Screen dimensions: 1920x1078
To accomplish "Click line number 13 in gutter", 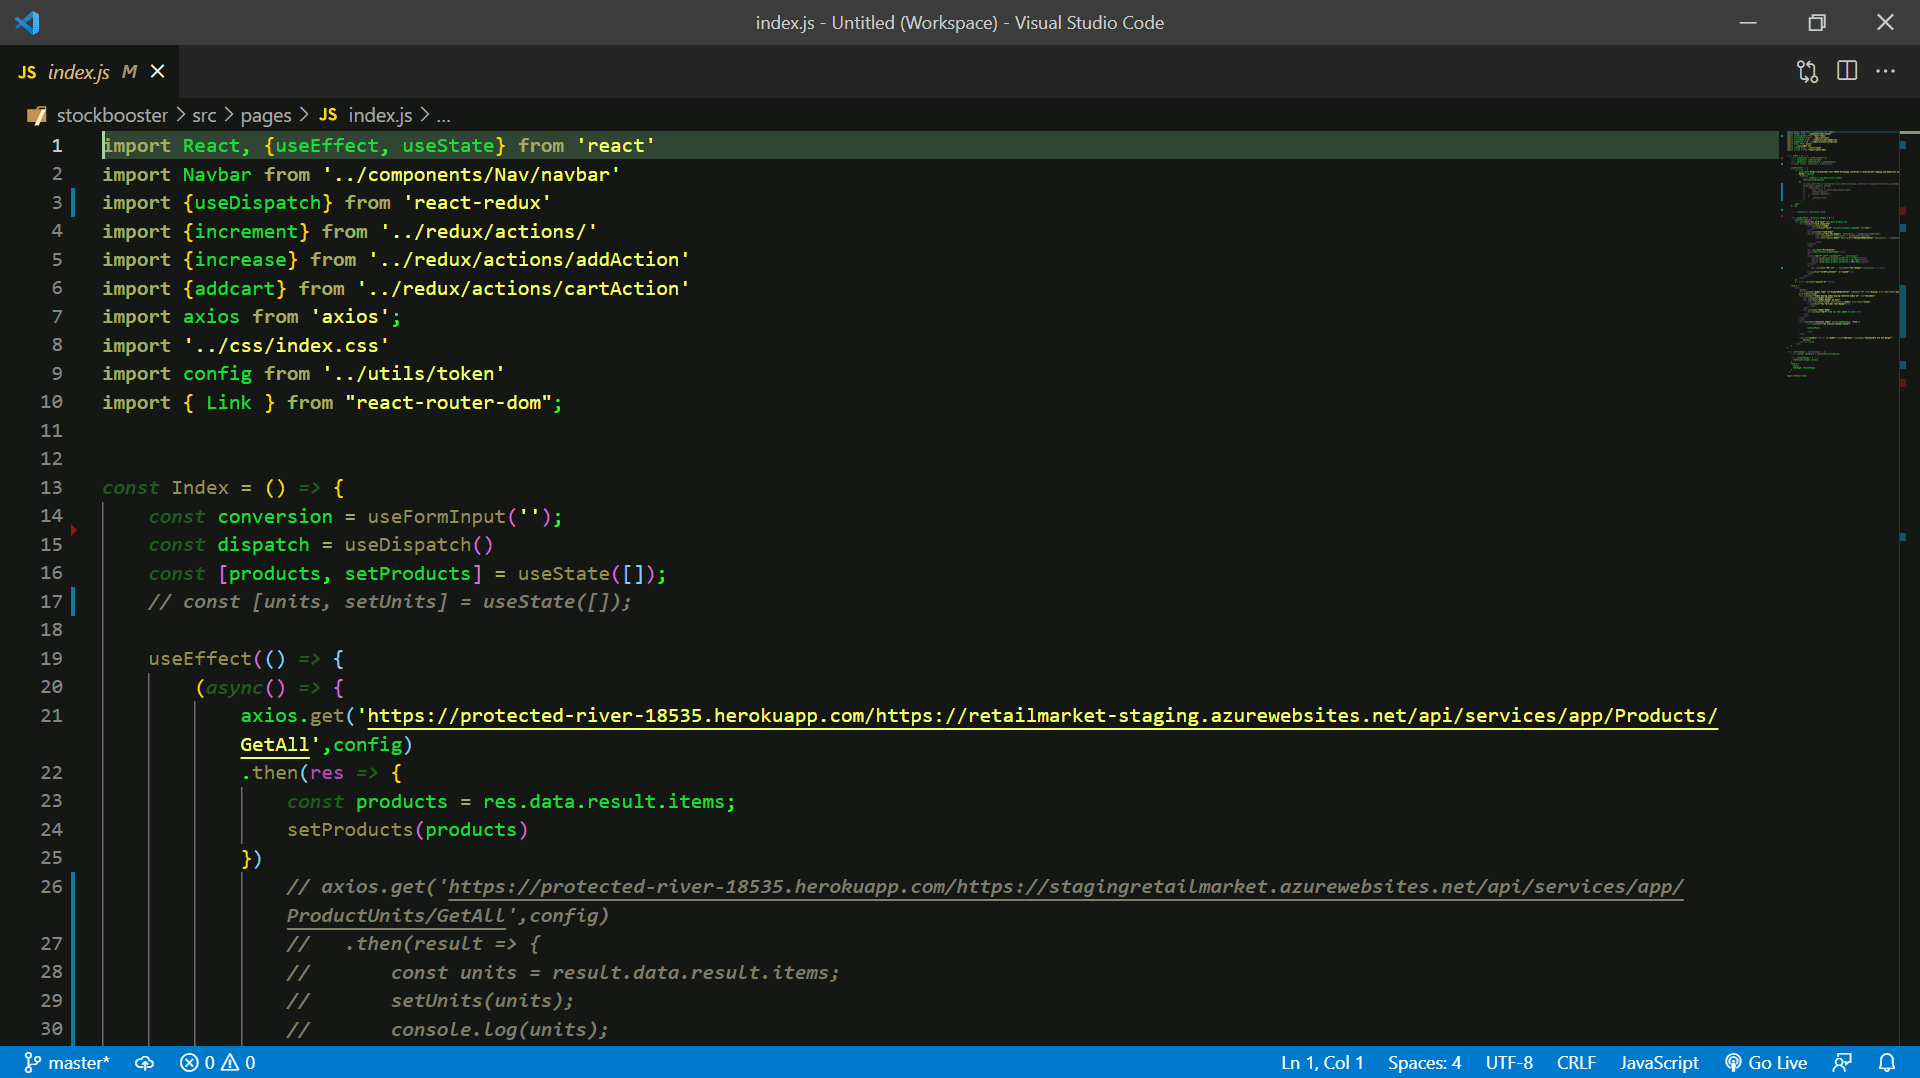I will click(51, 487).
